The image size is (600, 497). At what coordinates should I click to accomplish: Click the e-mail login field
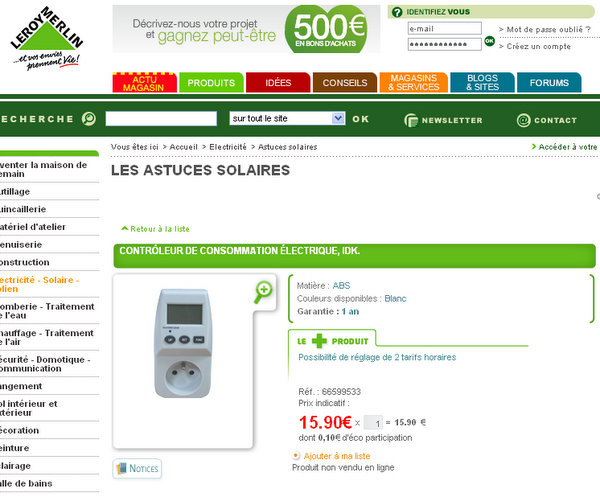point(445,28)
